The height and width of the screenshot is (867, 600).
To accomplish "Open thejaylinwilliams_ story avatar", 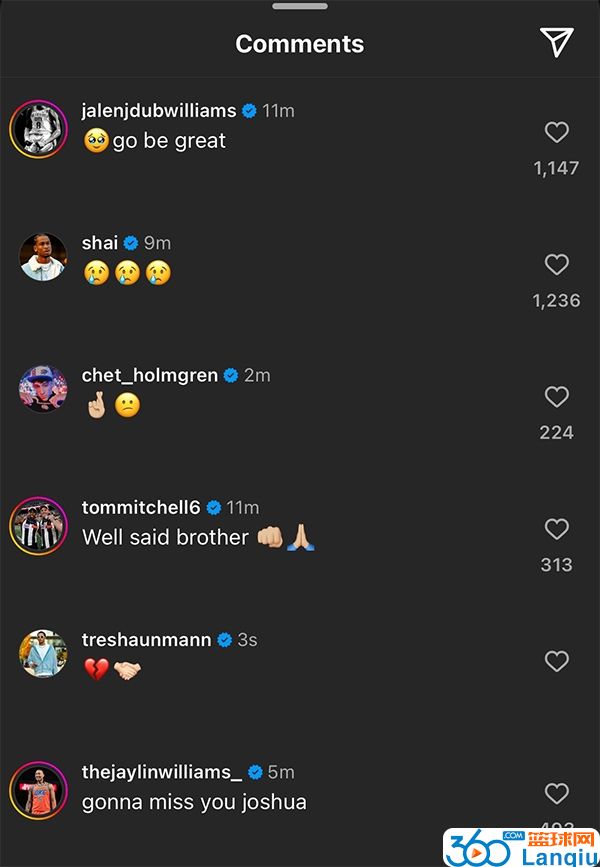I will click(x=38, y=790).
